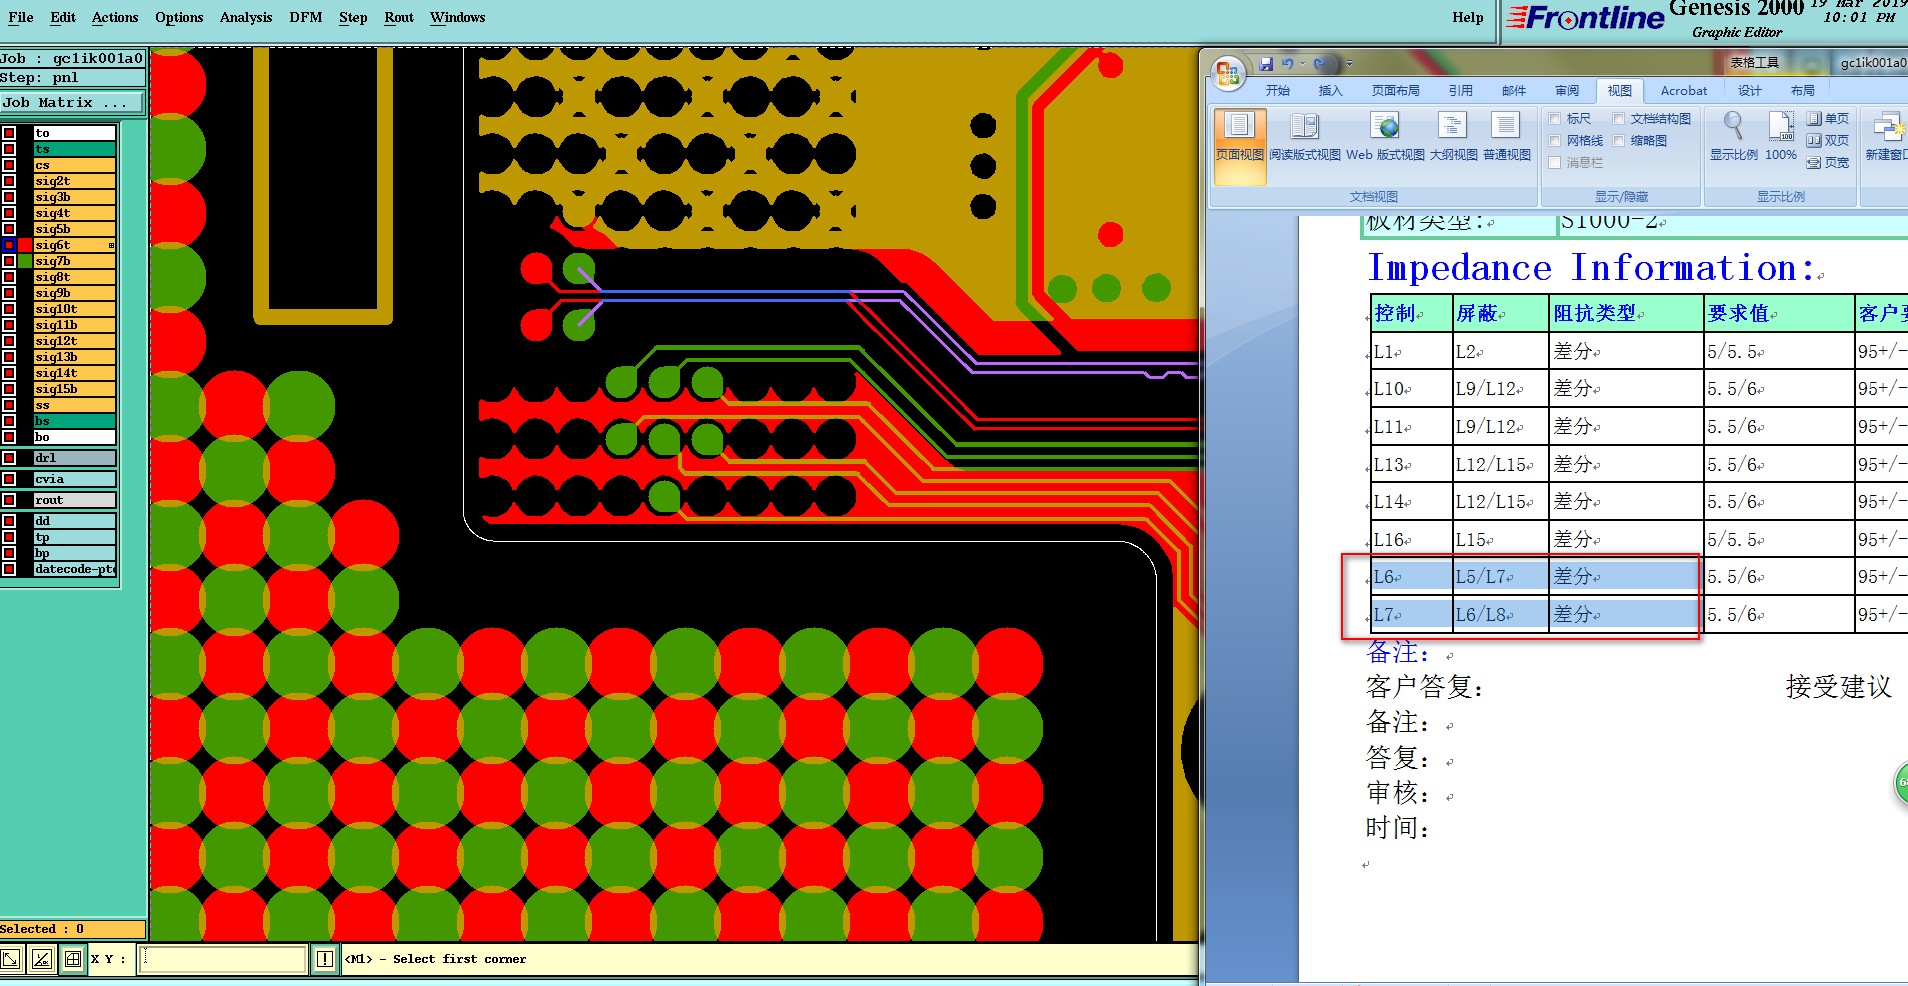The image size is (1908, 986).
Task: Open the Rout menu
Action: coord(399,17)
